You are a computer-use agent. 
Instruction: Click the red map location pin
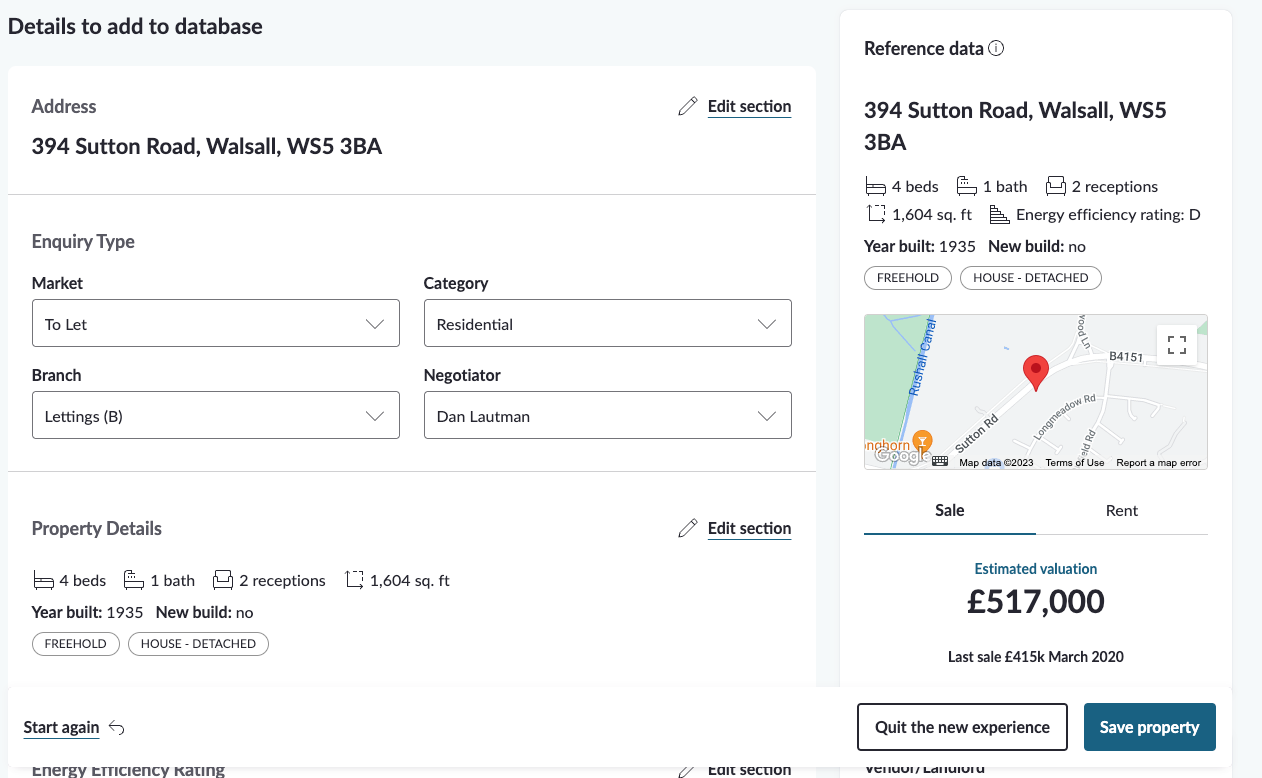coord(1036,371)
